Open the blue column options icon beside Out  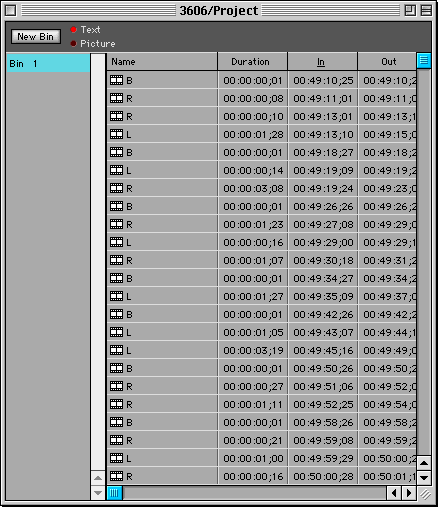[x=424, y=61]
